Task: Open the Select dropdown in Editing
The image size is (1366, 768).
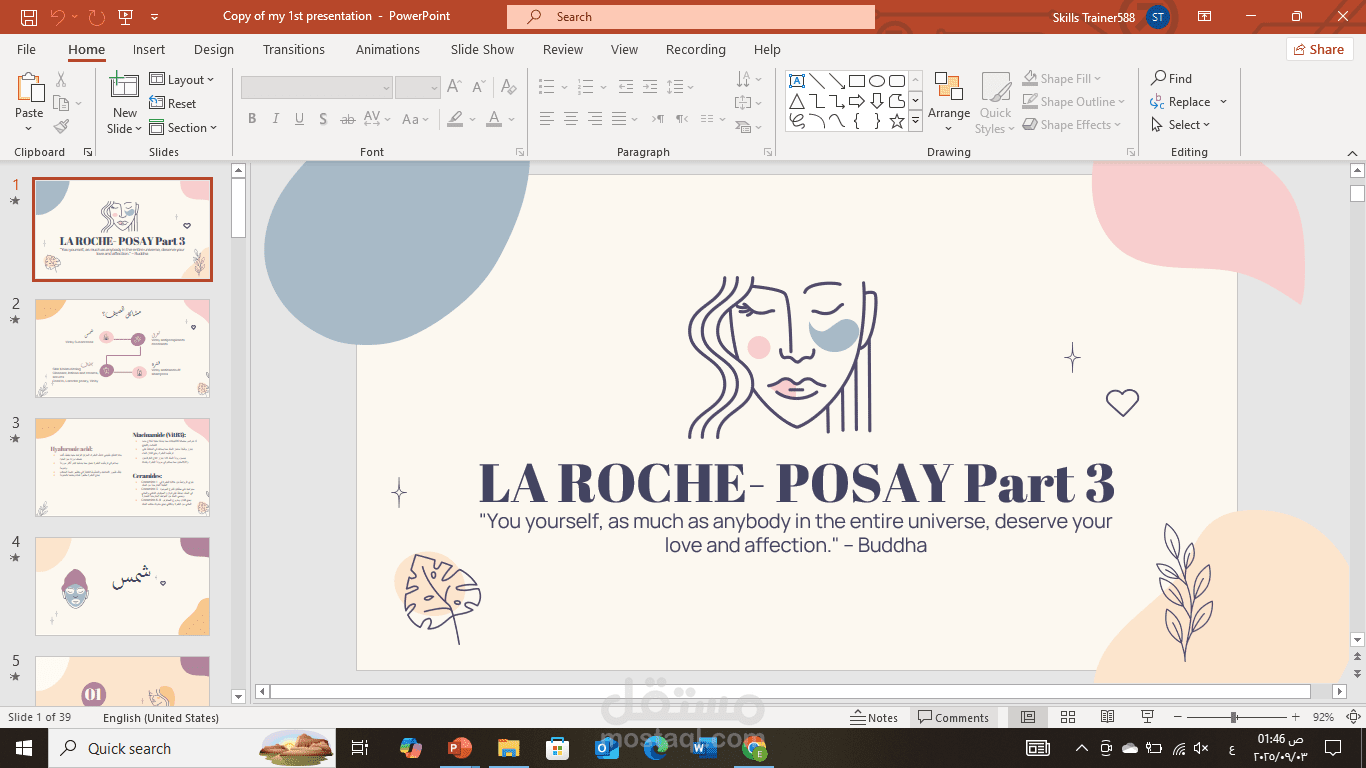Action: (x=1180, y=125)
